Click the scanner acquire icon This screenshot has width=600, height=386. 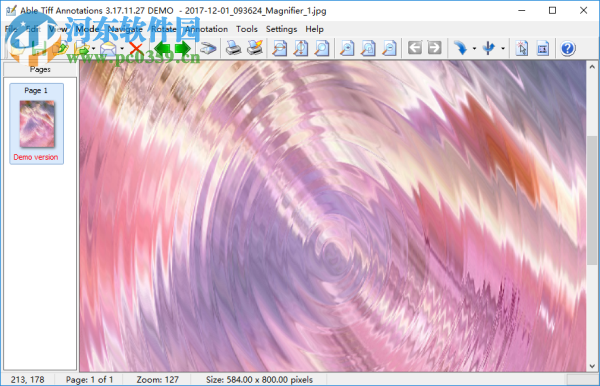[209, 49]
